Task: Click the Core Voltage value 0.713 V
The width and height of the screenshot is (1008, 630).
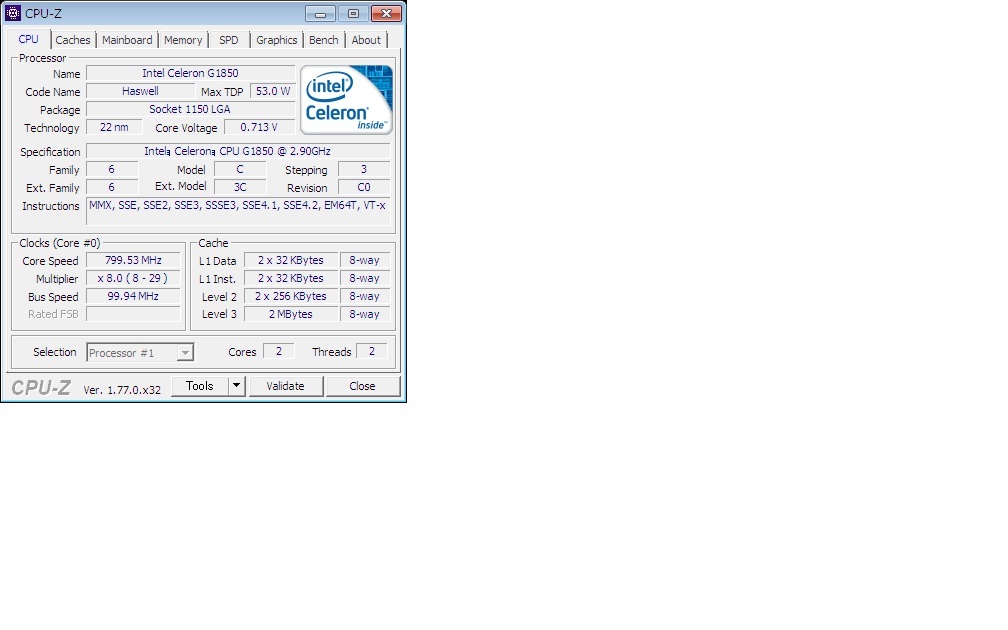Action: pos(259,127)
